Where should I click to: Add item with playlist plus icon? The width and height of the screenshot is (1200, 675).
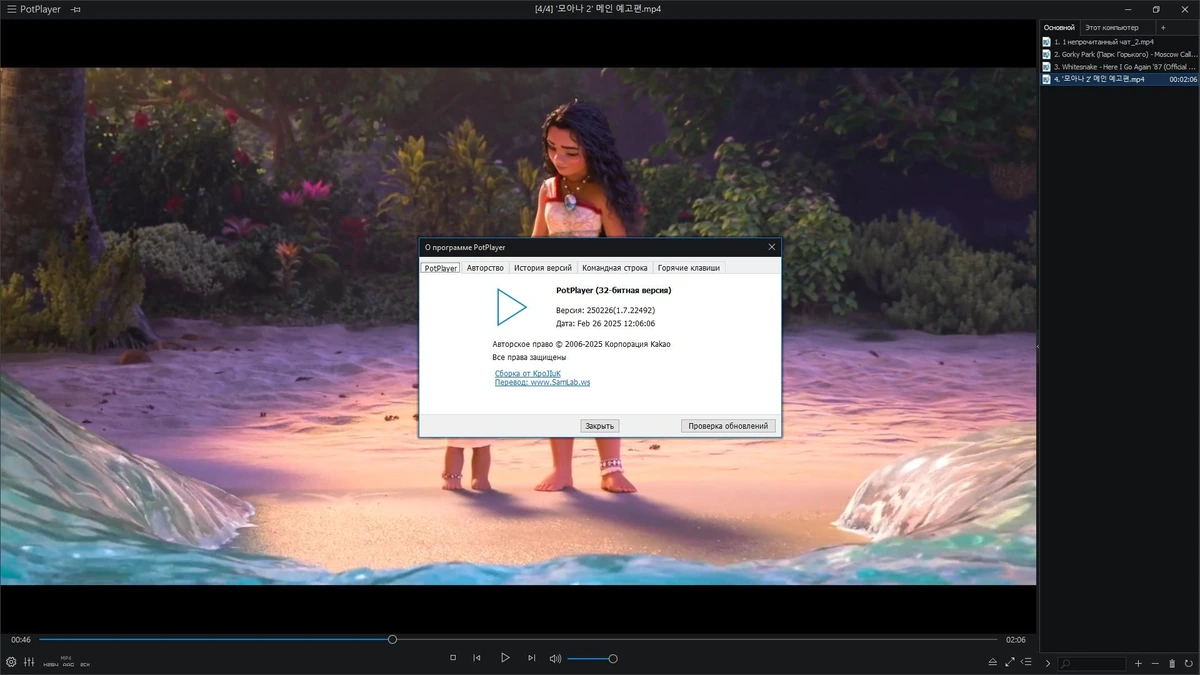click(1138, 663)
